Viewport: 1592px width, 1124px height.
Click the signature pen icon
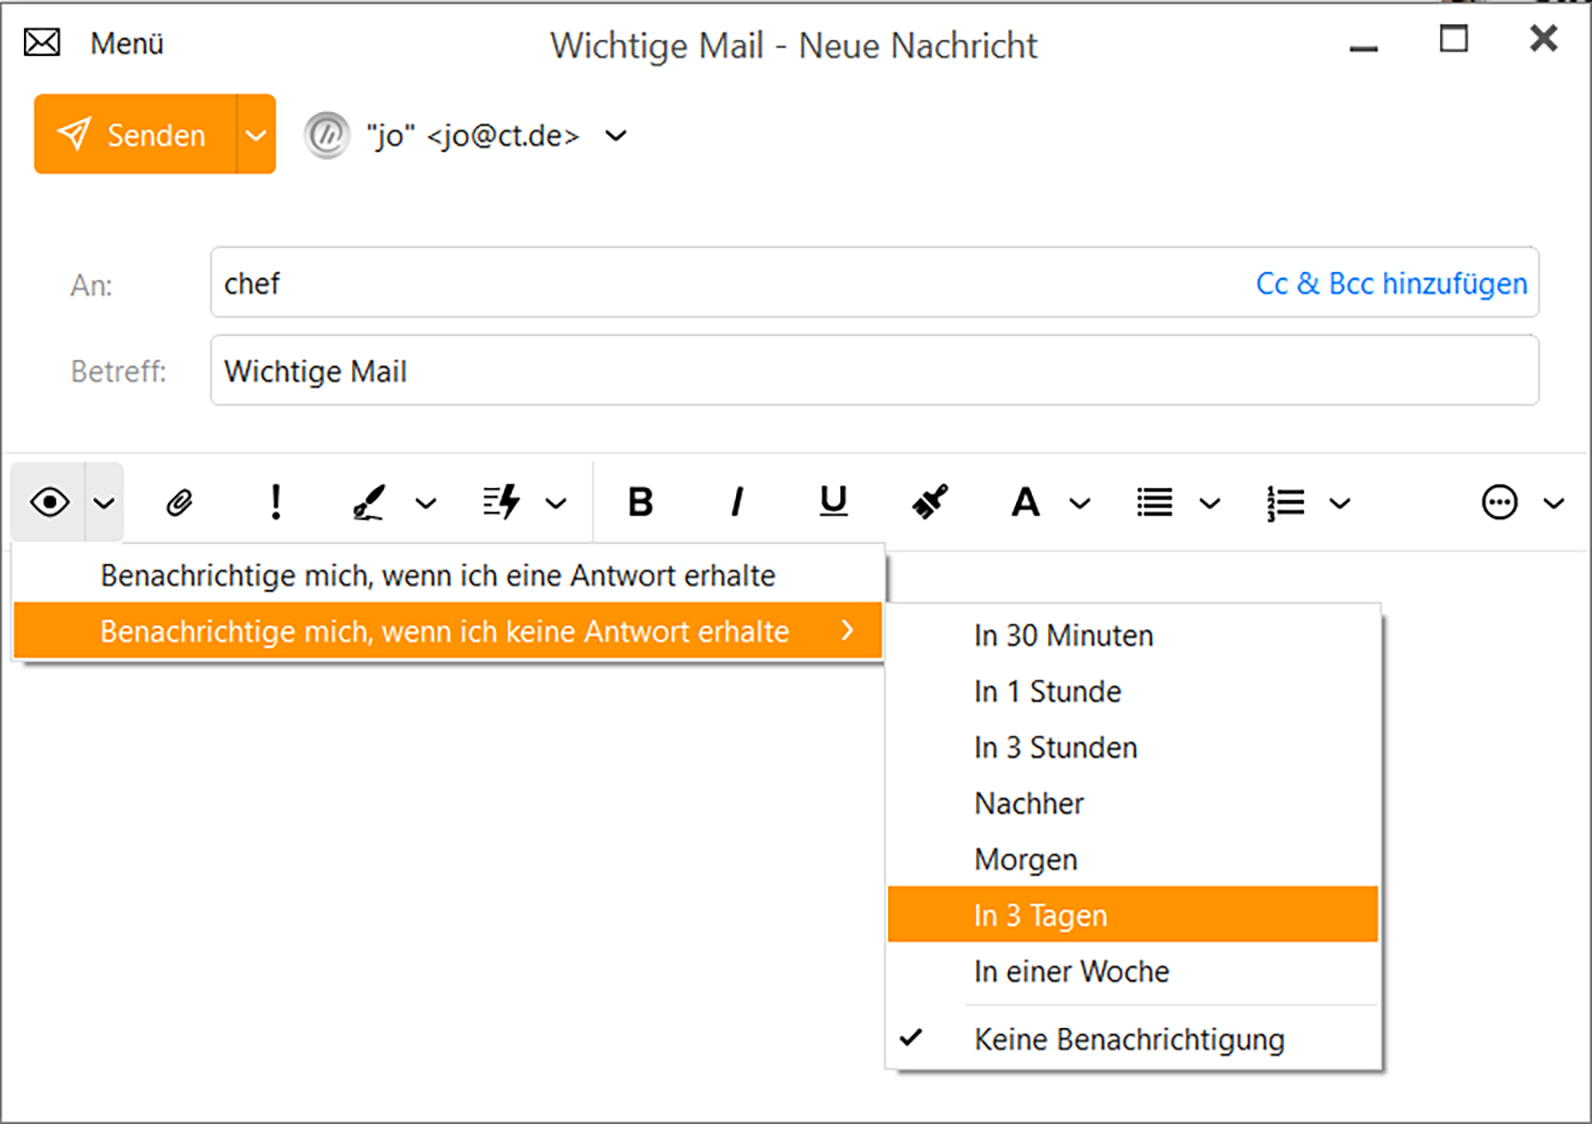pyautogui.click(x=369, y=502)
